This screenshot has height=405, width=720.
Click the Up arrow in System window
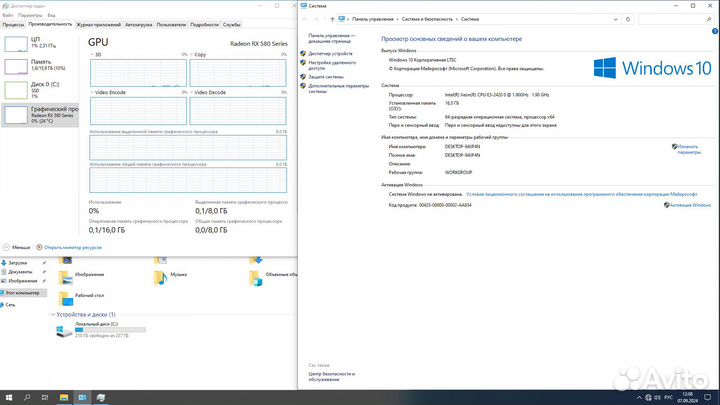[x=332, y=19]
